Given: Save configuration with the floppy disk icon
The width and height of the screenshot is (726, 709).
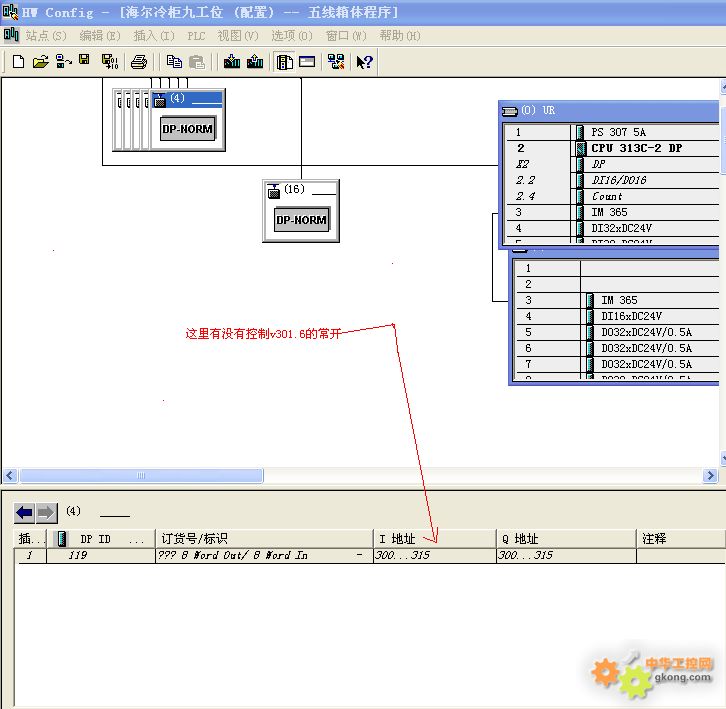Looking at the screenshot, I should 84,59.
